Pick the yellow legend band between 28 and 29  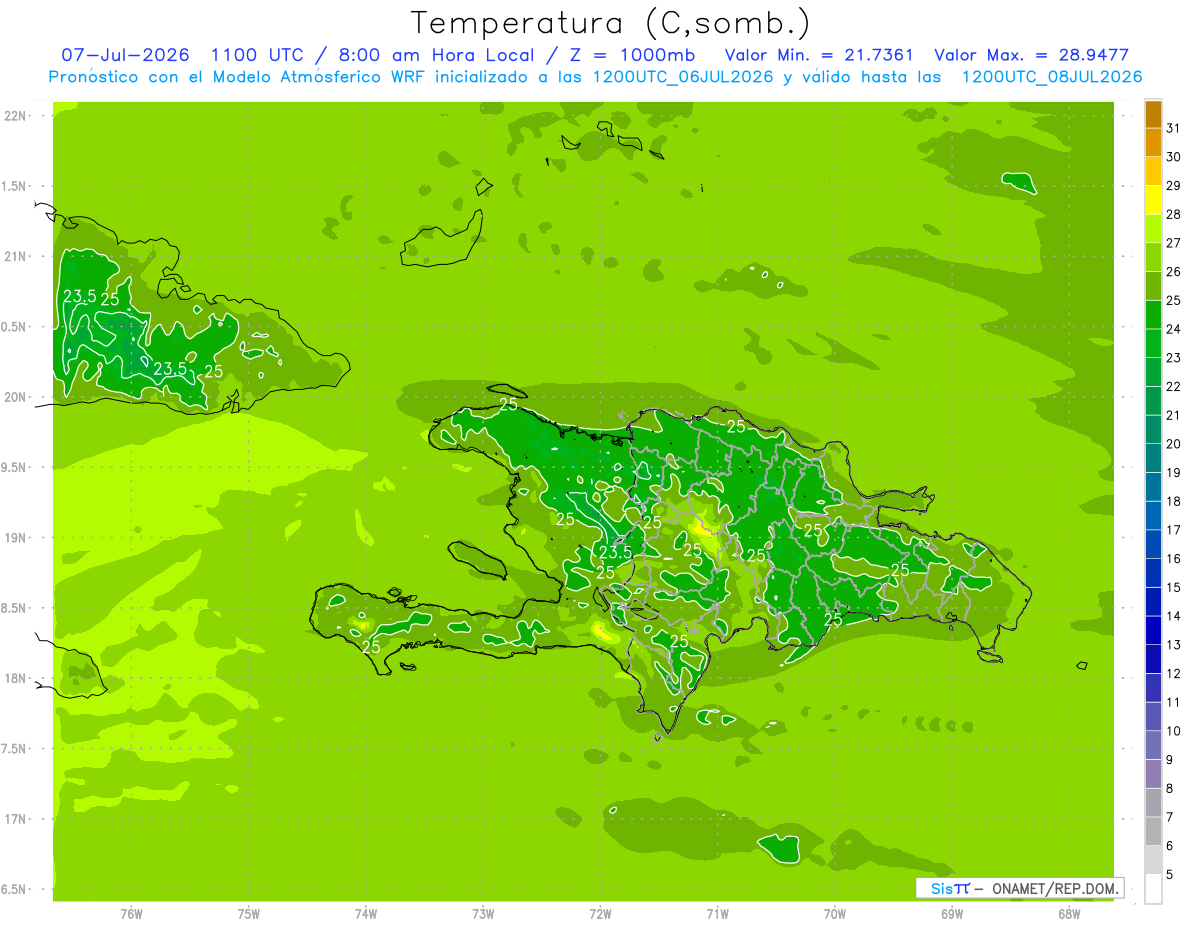point(1153,199)
